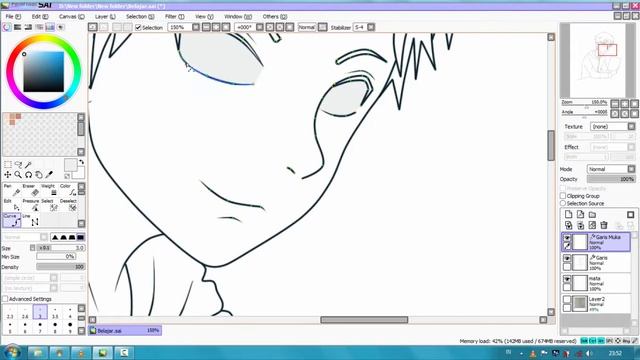Select the Color line tool
640x360 pixels.
pyautogui.click(x=68, y=190)
